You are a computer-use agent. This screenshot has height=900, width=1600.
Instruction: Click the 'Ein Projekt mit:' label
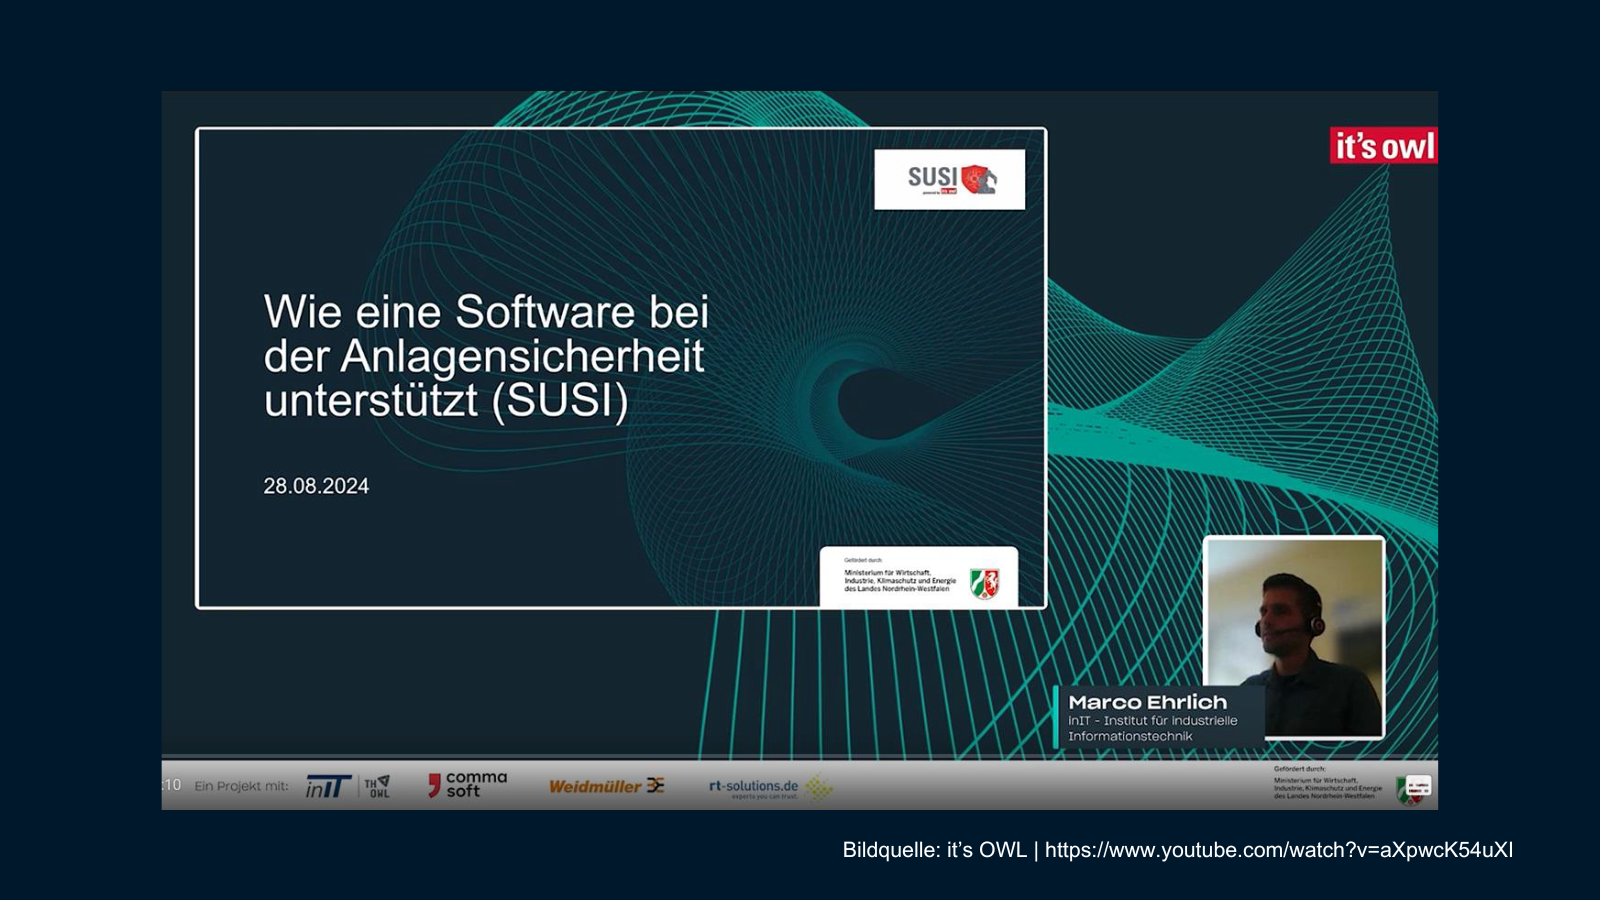pyautogui.click(x=241, y=786)
